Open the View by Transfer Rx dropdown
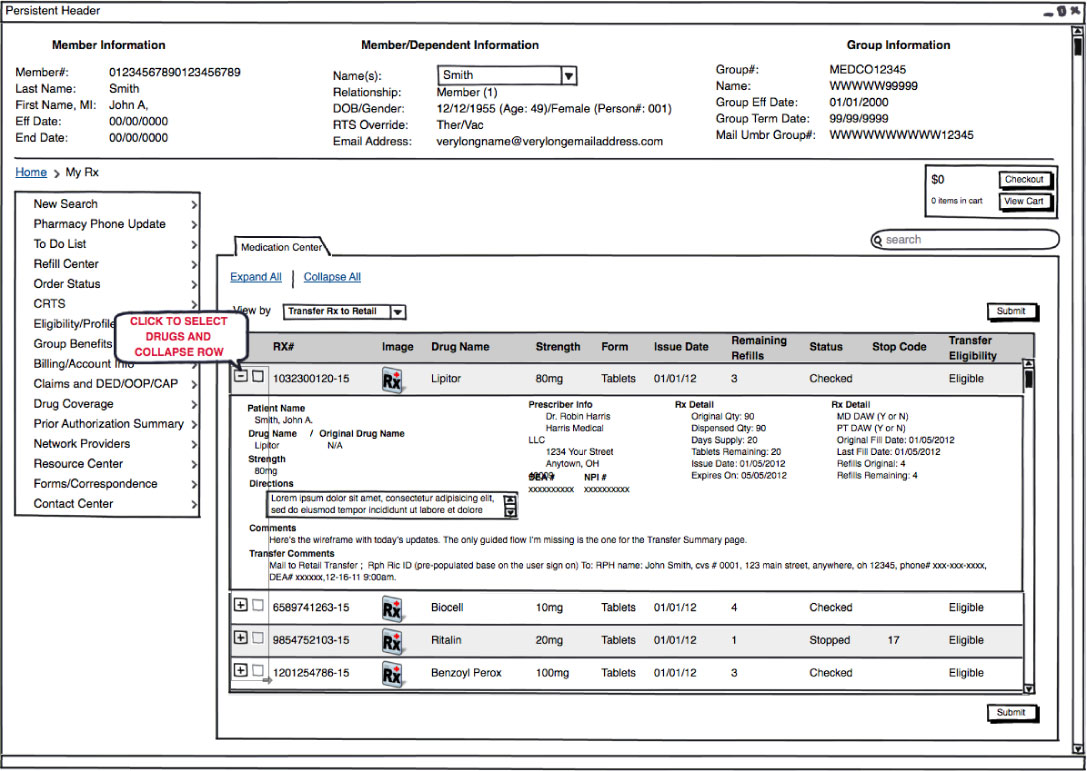The image size is (1087, 771). pos(345,312)
